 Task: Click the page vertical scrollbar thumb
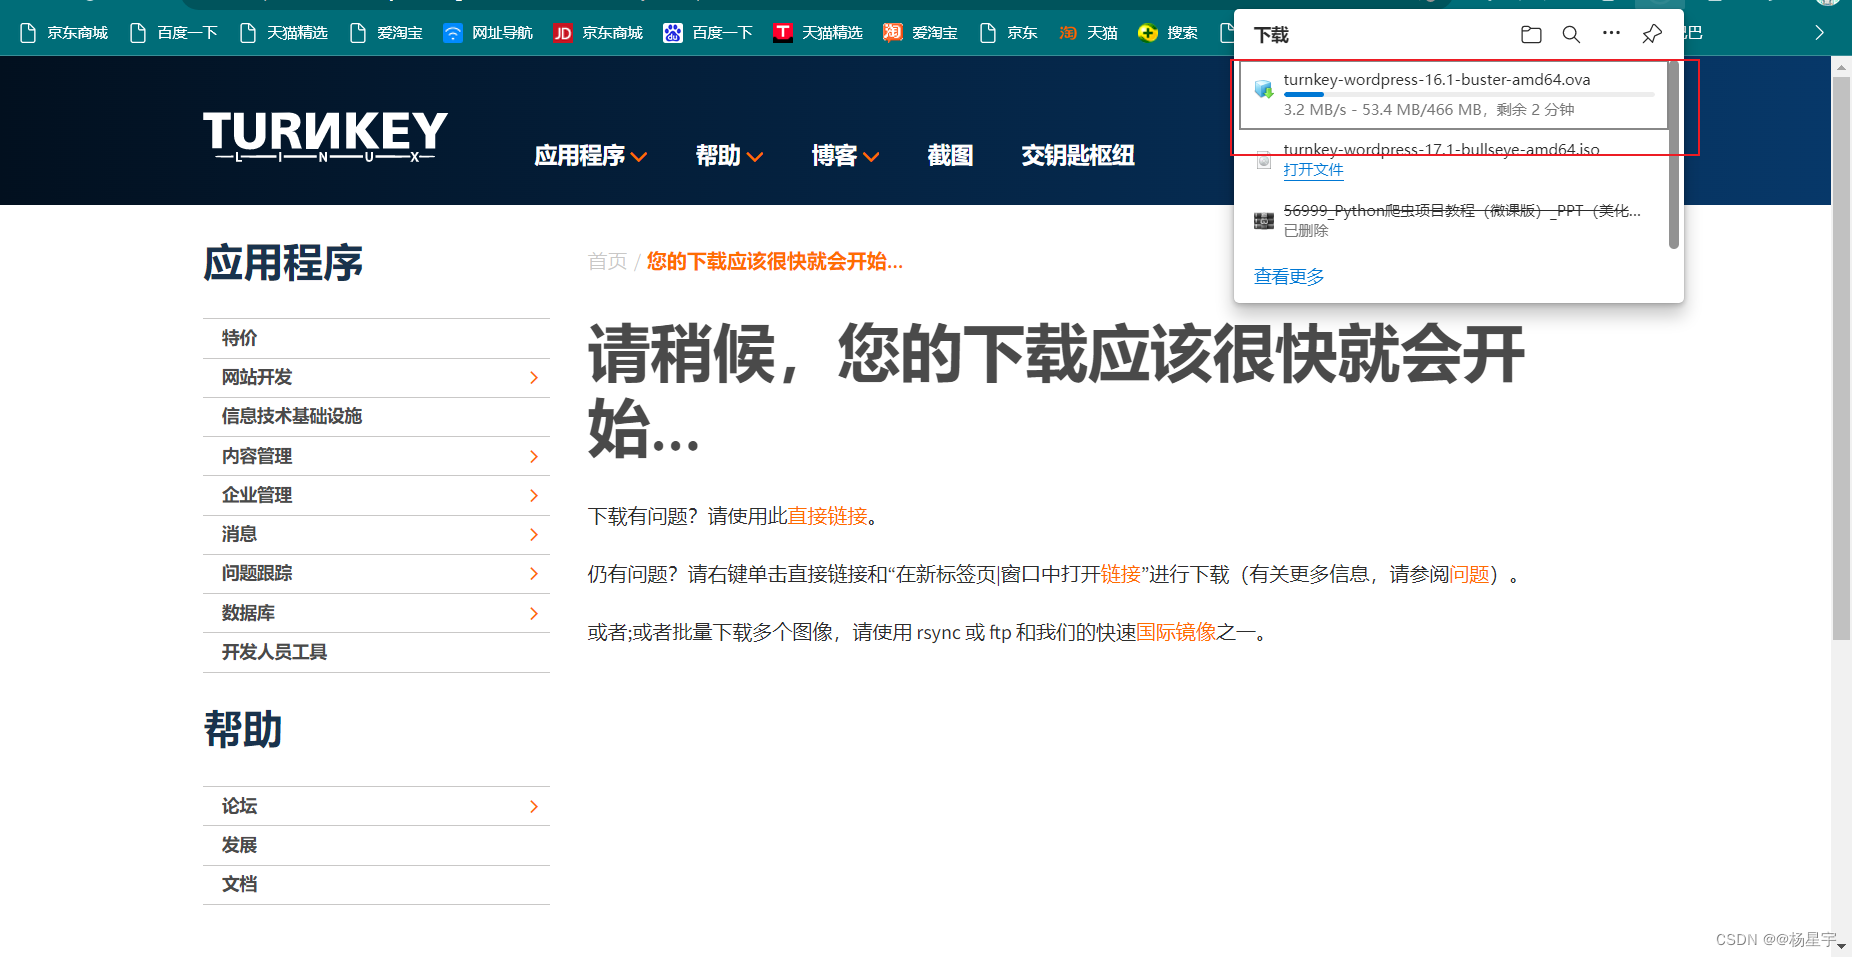click(x=1841, y=358)
